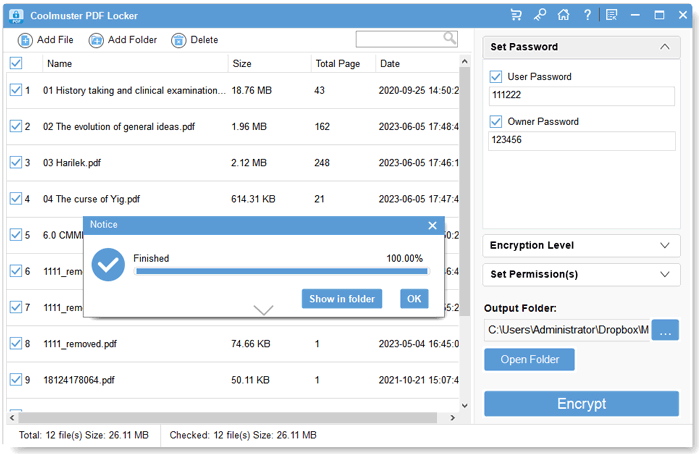The image size is (700, 454).
Task: Click the search magnifier icon
Action: point(450,38)
